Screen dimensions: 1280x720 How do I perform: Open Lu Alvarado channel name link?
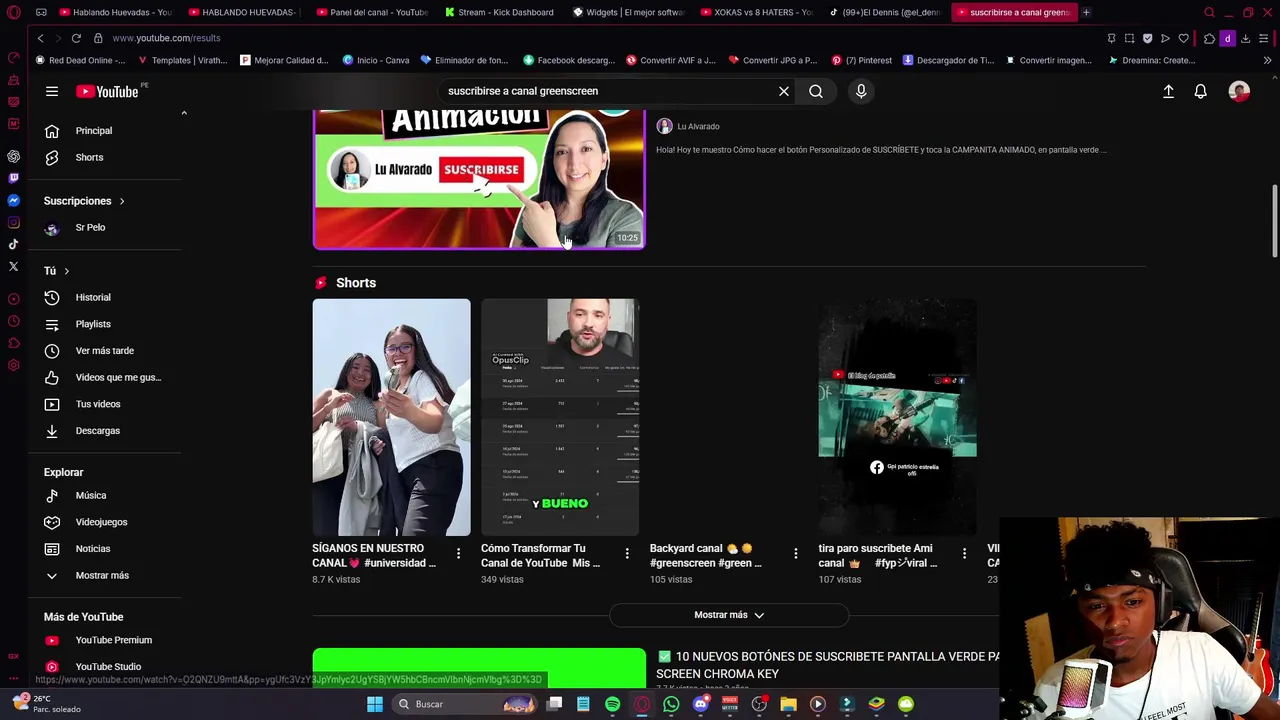698,127
